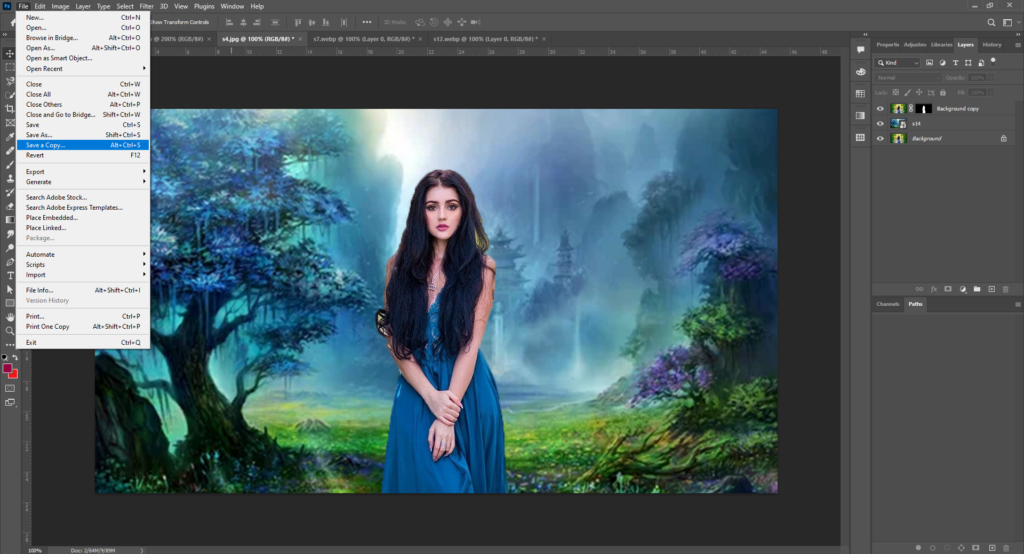Click the add layer style fx icon
This screenshot has width=1024, height=554.
tap(933, 289)
